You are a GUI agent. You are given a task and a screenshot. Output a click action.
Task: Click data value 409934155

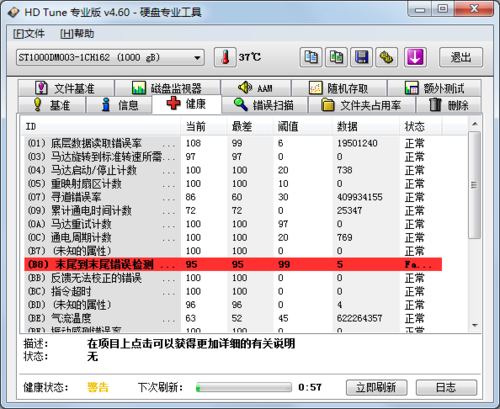point(360,197)
